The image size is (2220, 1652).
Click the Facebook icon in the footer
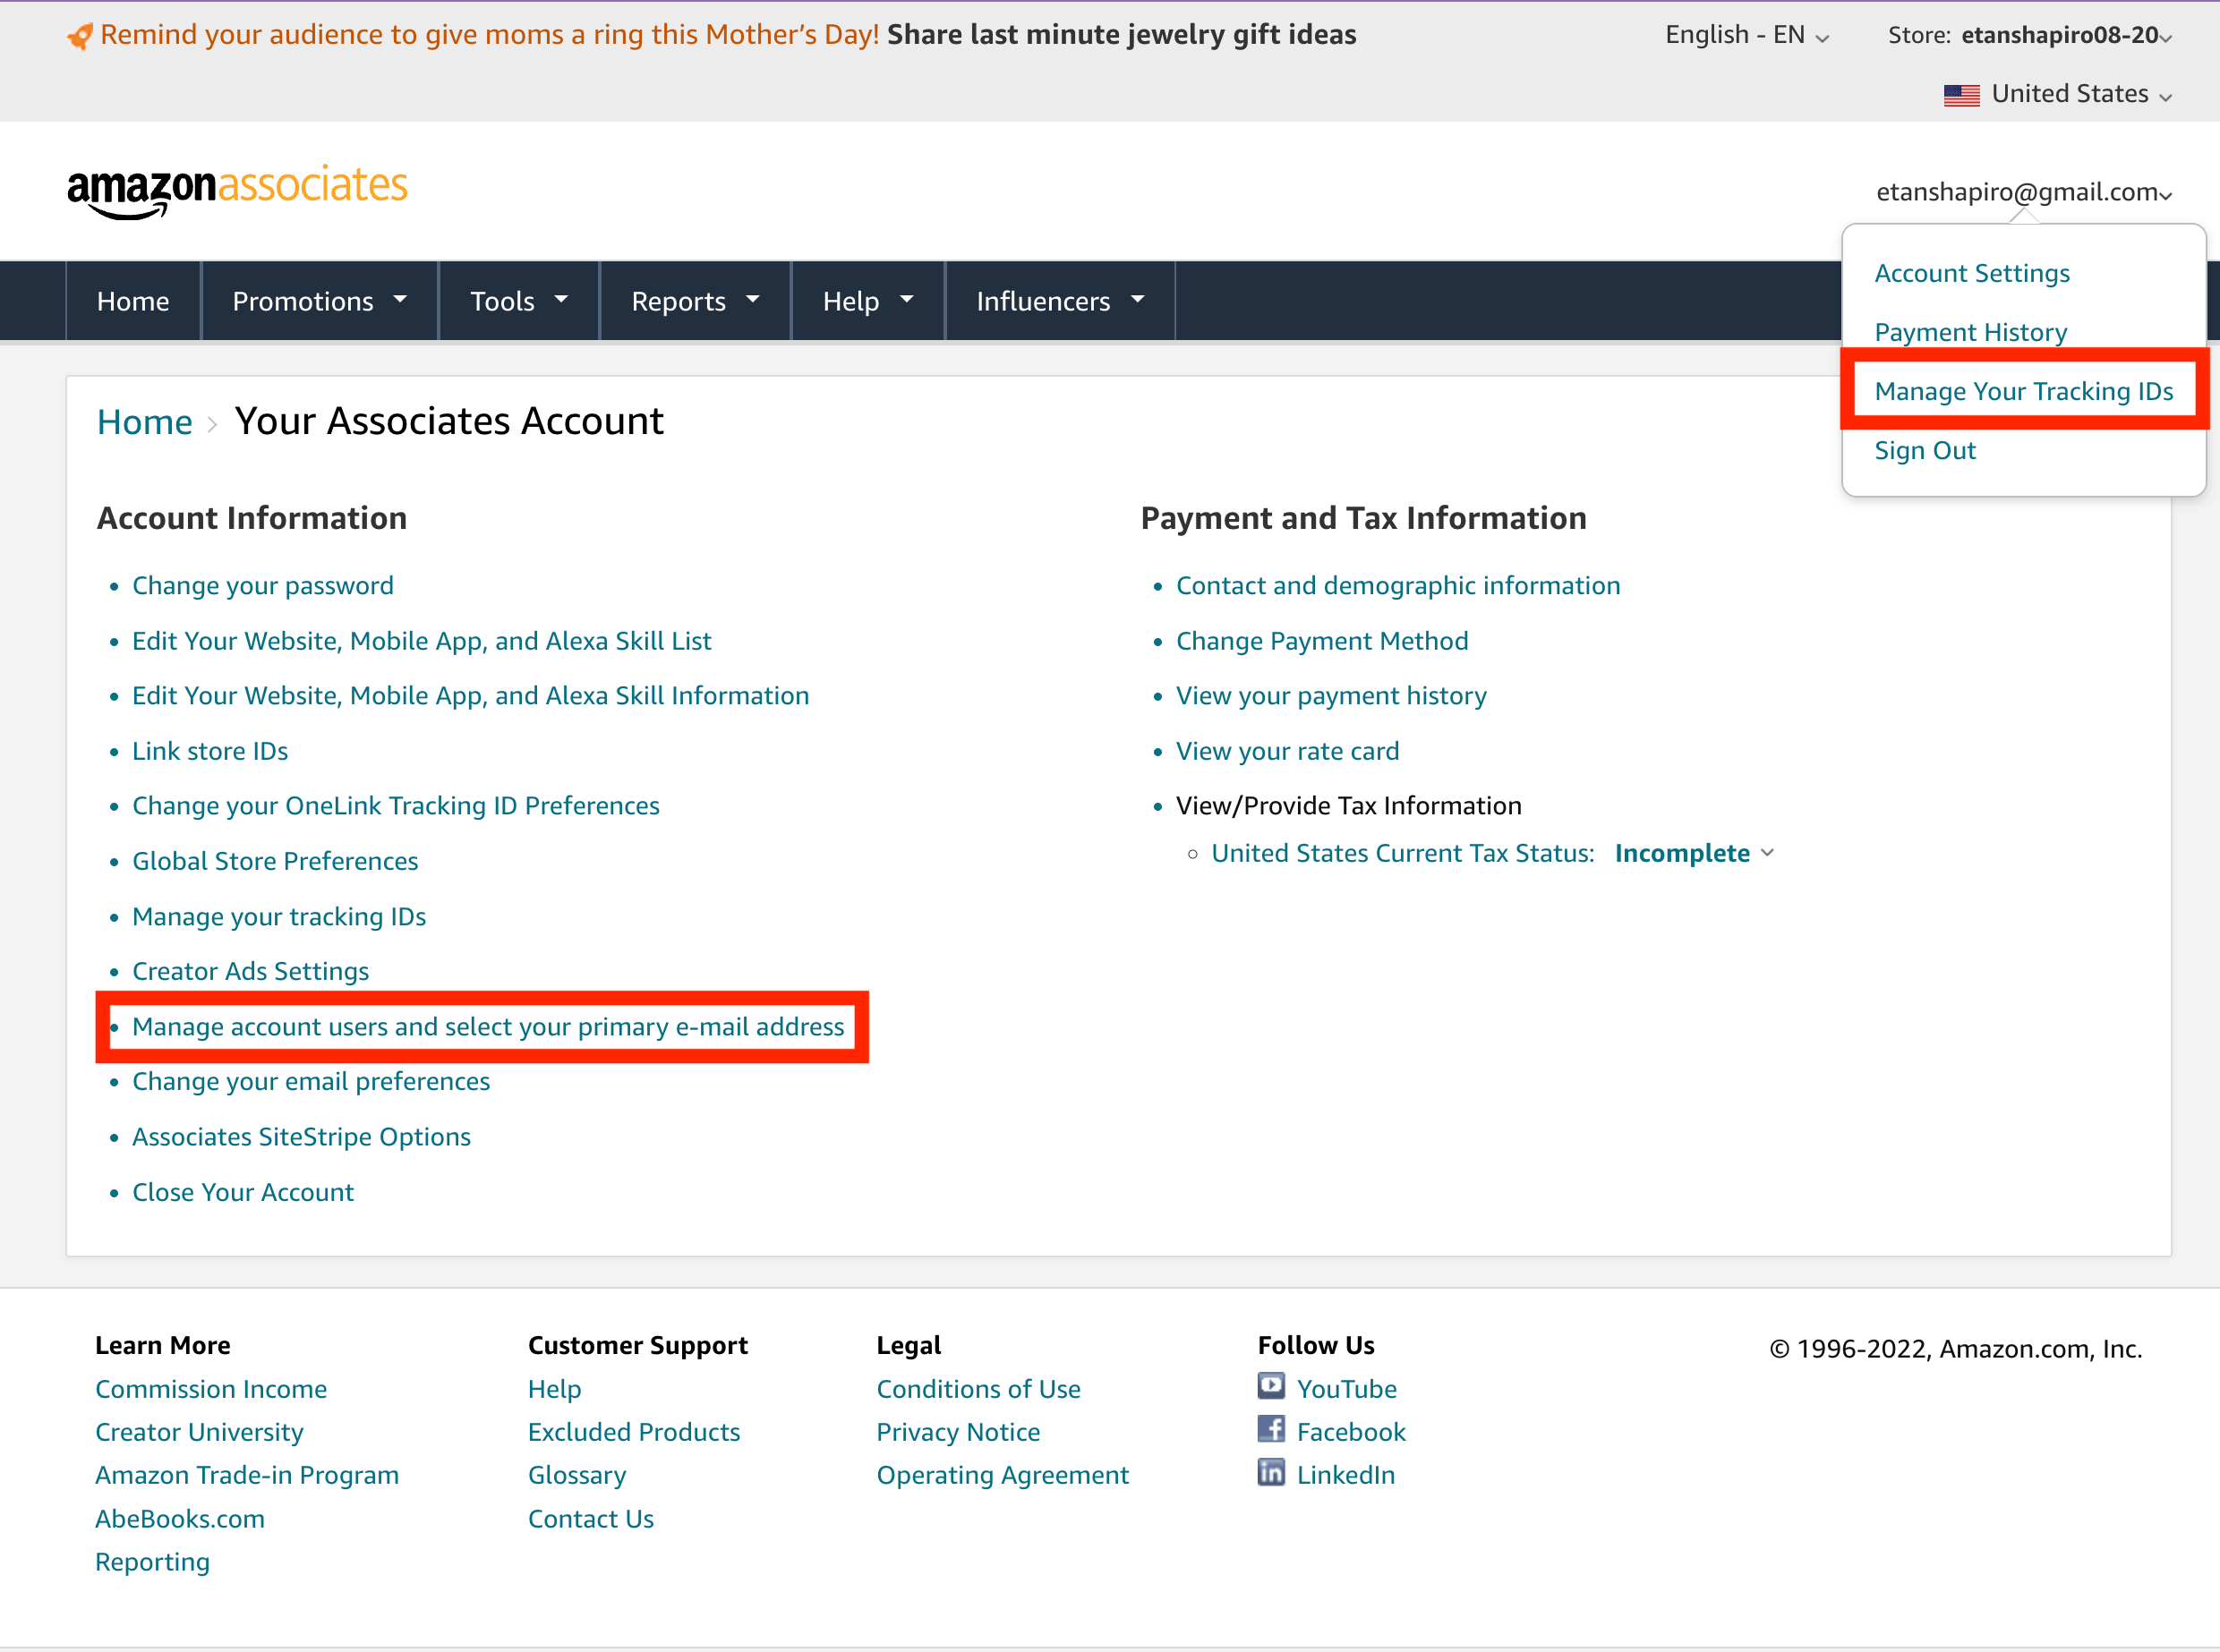click(1271, 1429)
